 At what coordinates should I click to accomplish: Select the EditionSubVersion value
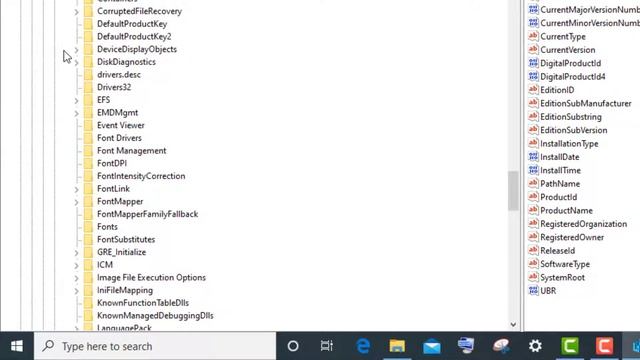pyautogui.click(x=573, y=130)
